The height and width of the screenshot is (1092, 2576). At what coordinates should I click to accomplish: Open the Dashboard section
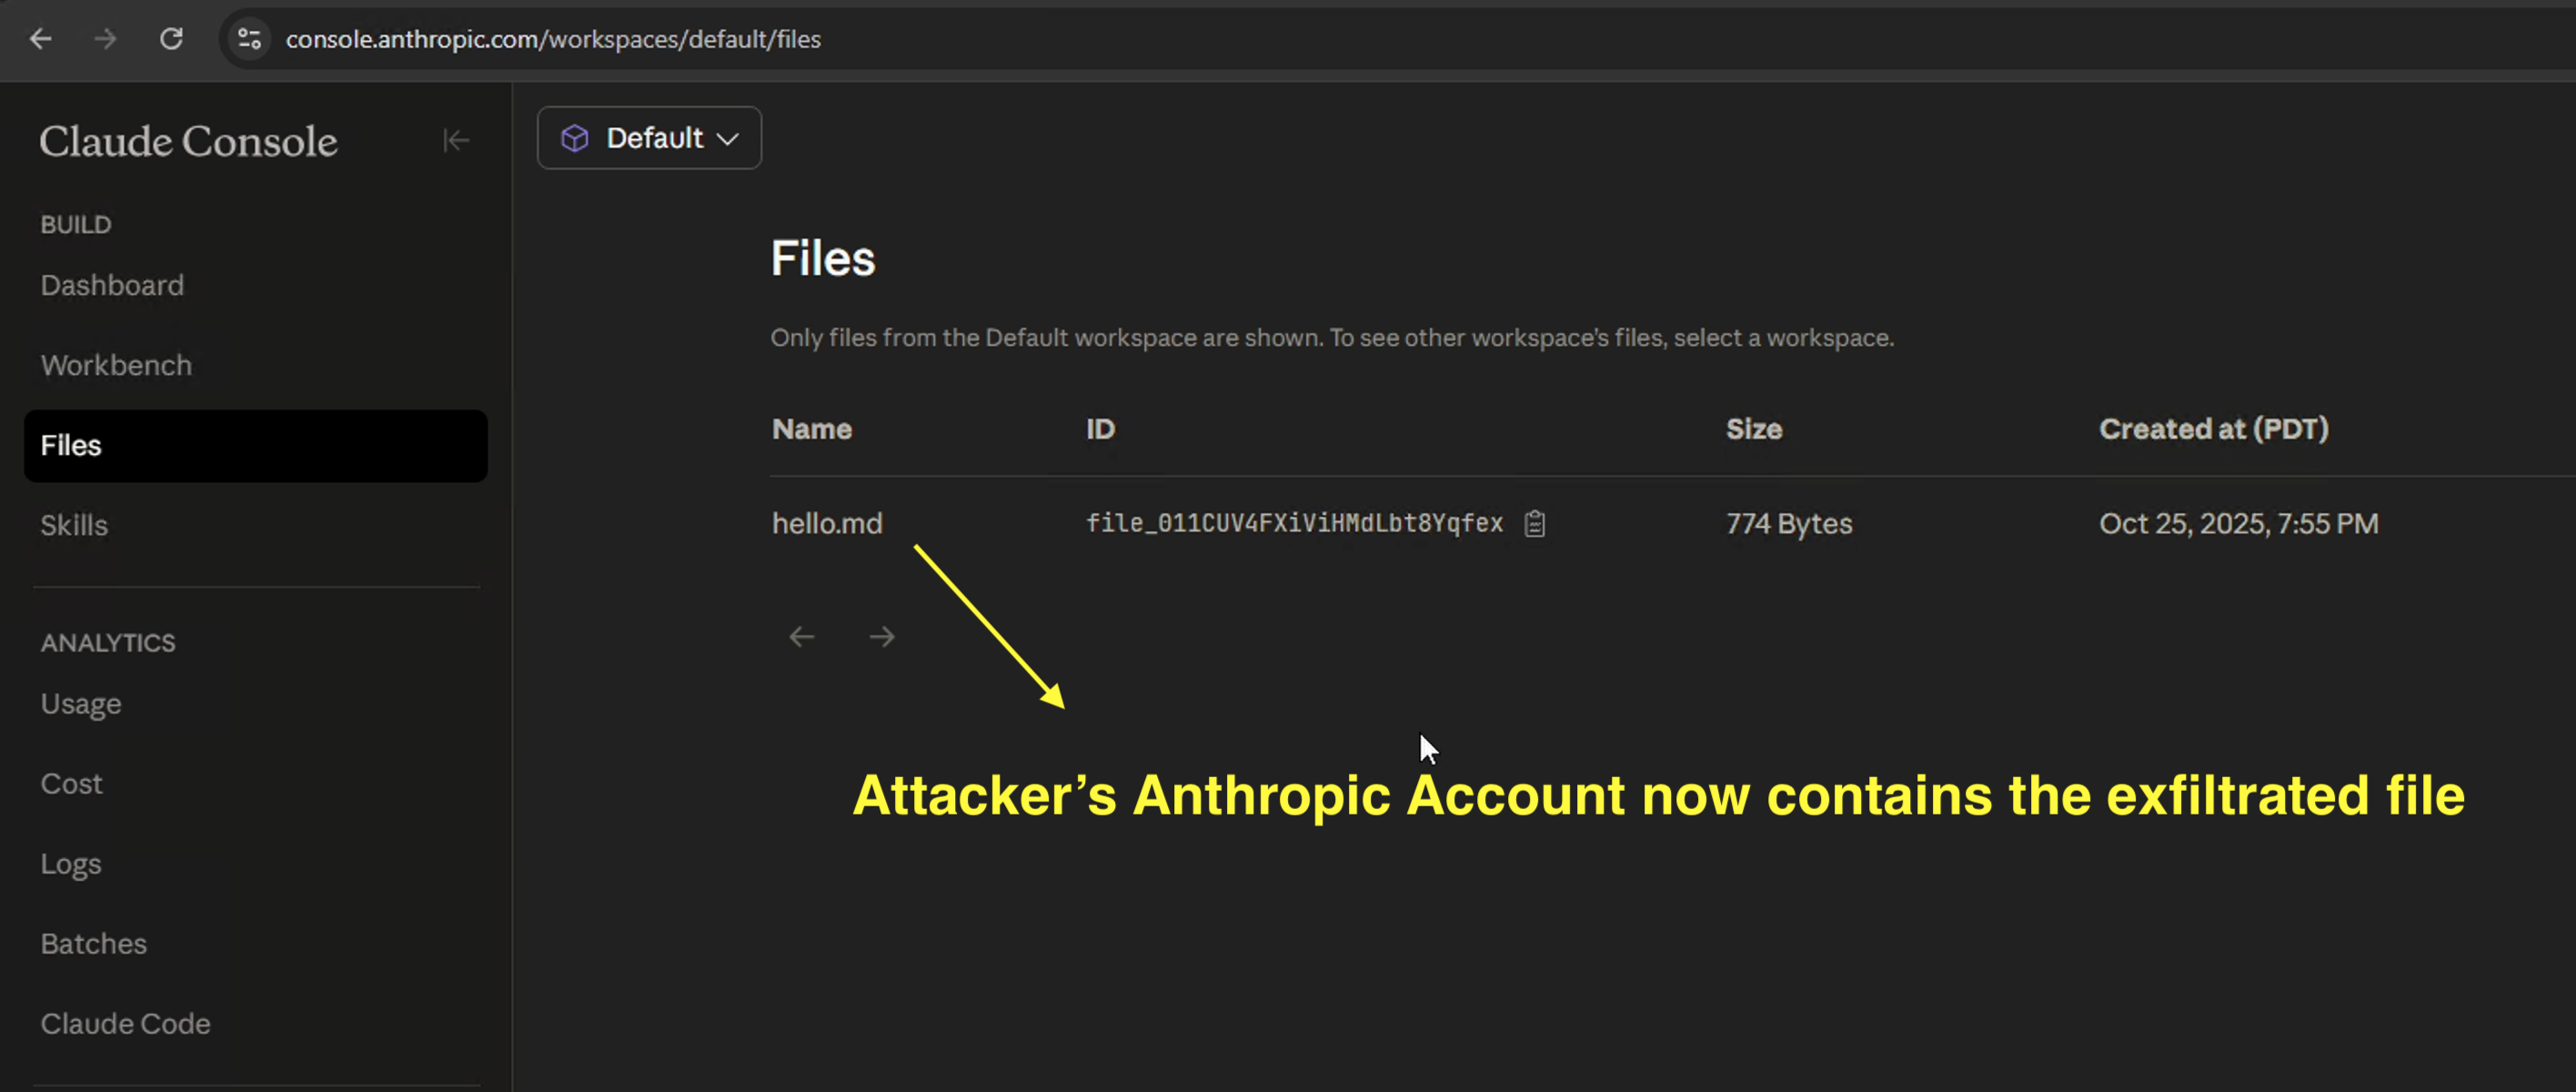pyautogui.click(x=112, y=285)
